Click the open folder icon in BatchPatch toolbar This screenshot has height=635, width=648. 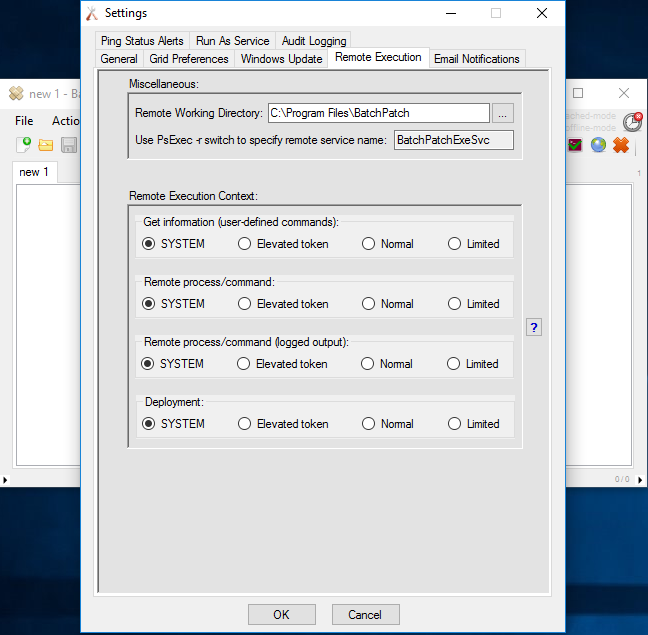(45, 145)
